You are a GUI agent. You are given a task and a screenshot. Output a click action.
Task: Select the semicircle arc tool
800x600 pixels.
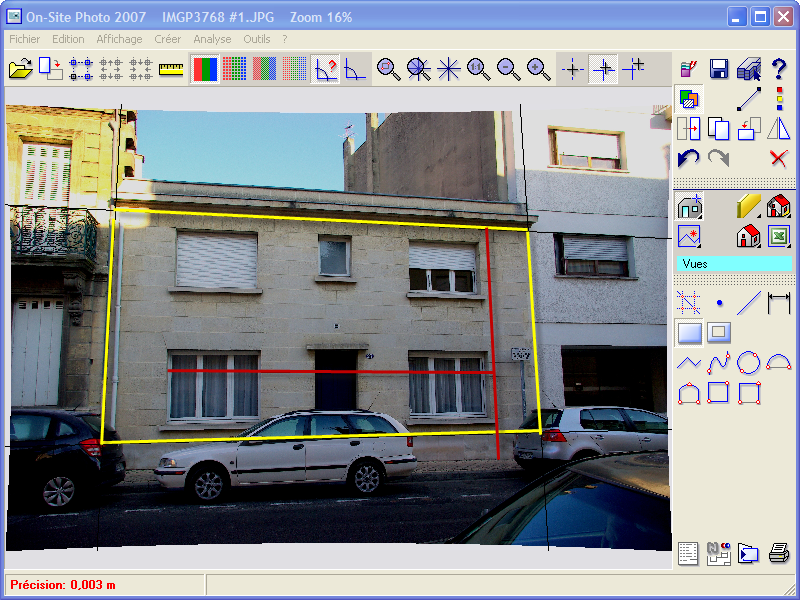tap(779, 363)
